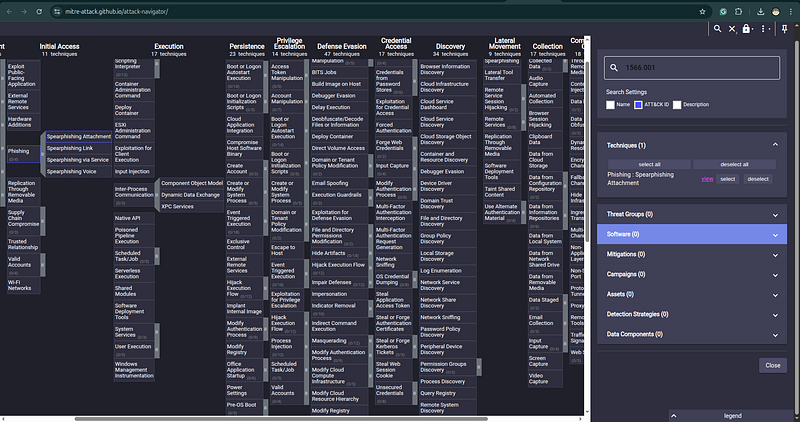This screenshot has width=800, height=422.
Task: Open the Chrome three-dot menu
Action: pos(791,11)
